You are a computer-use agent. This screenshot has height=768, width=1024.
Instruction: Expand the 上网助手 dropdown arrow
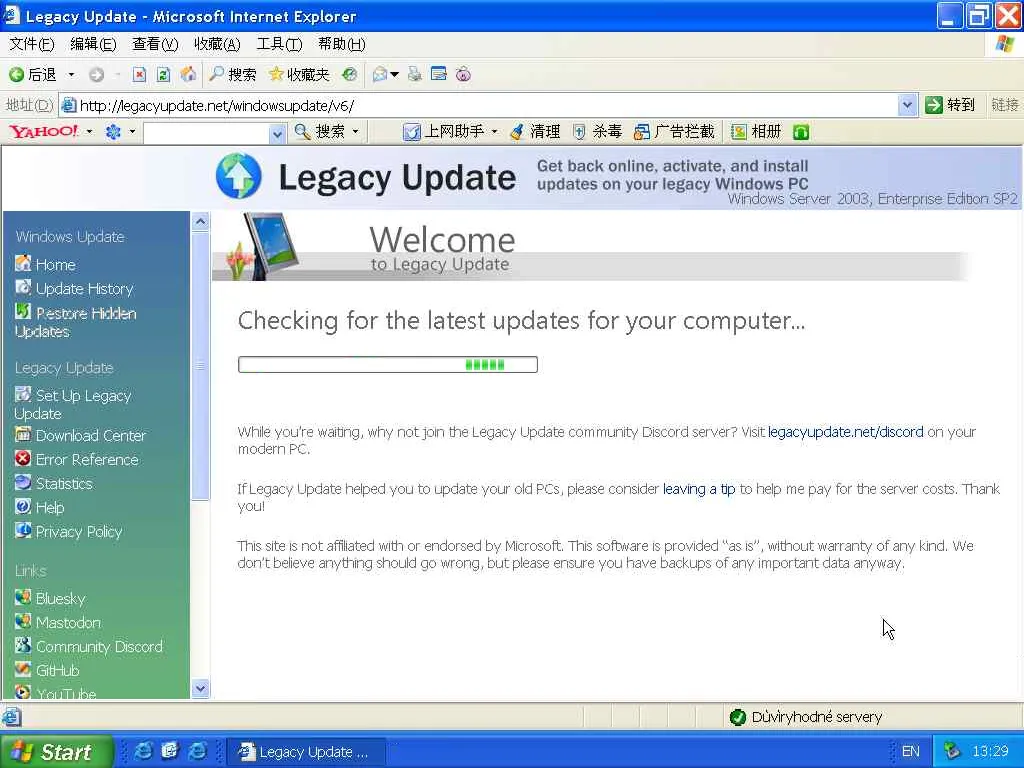coord(494,132)
